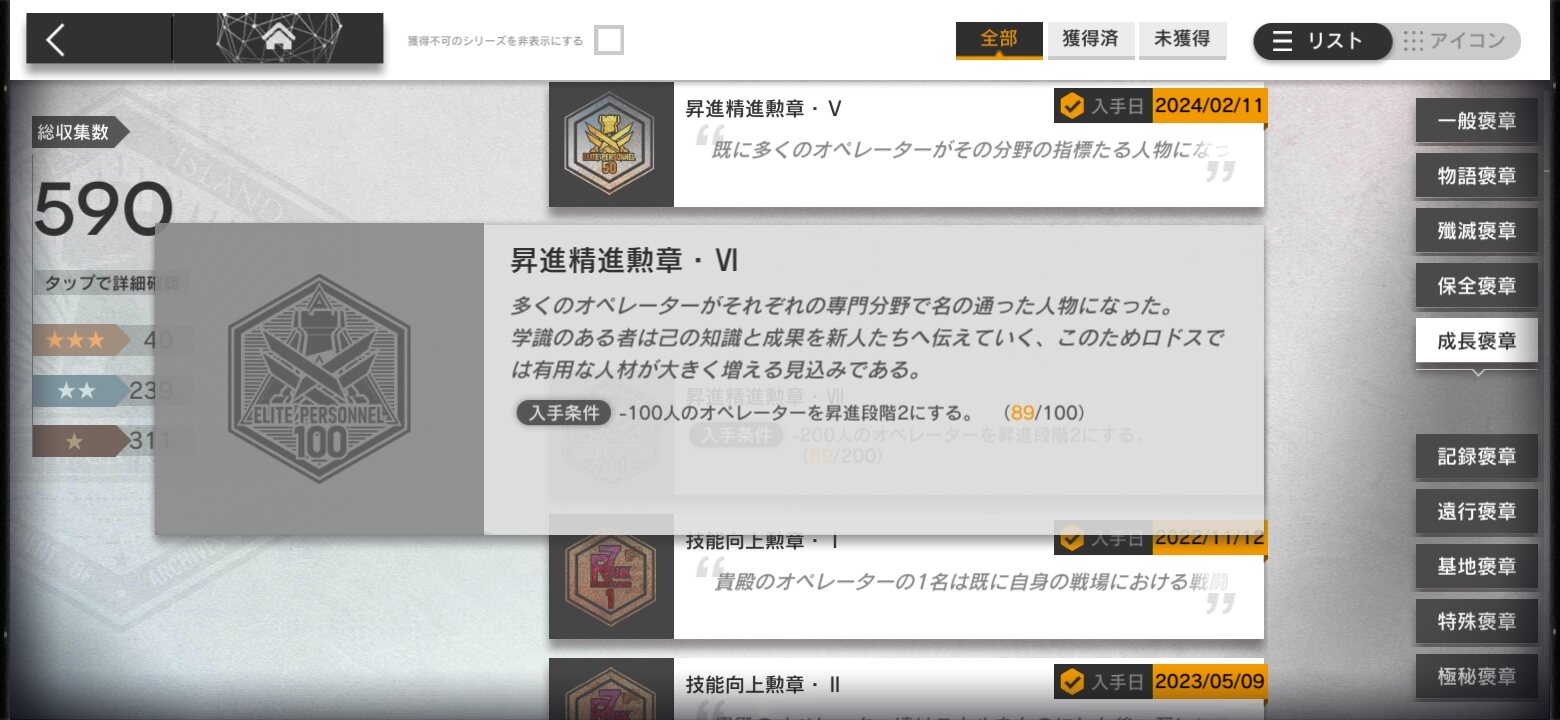Open the 基地褒章 category
1560x720 pixels.
(1476, 566)
